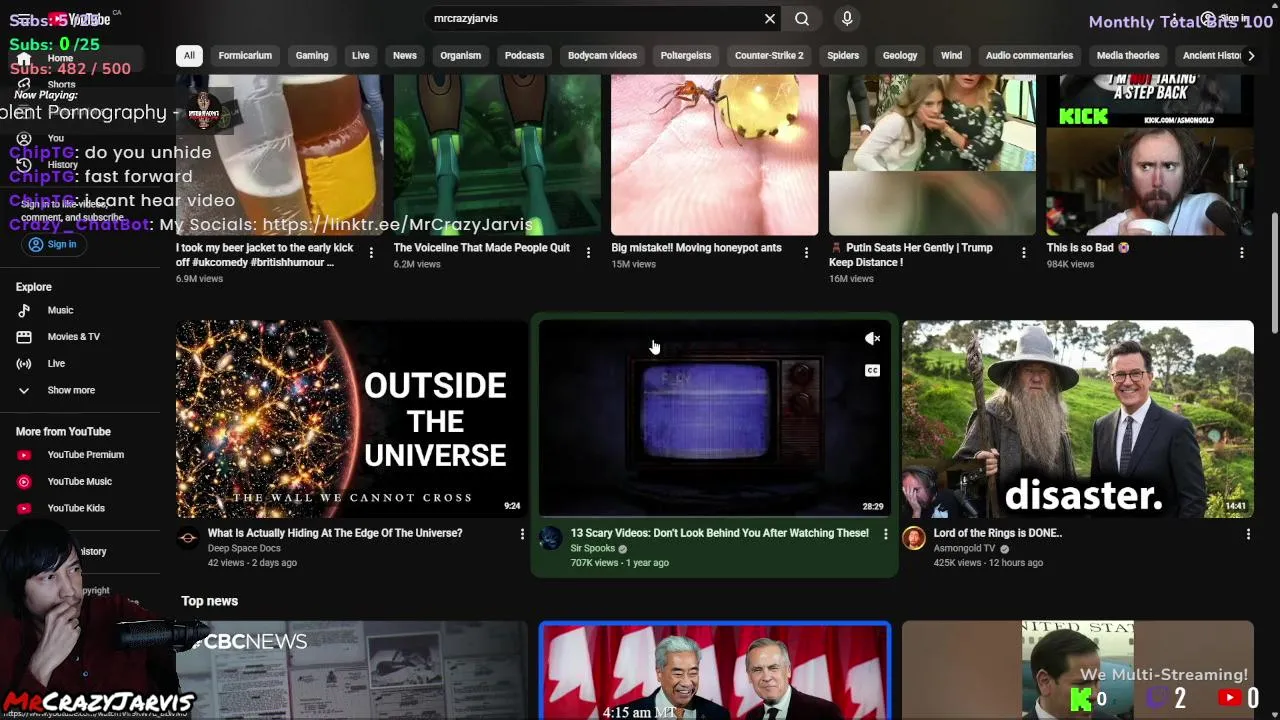The height and width of the screenshot is (720, 1280).
Task: Select the News filter chip
Action: coord(405,56)
